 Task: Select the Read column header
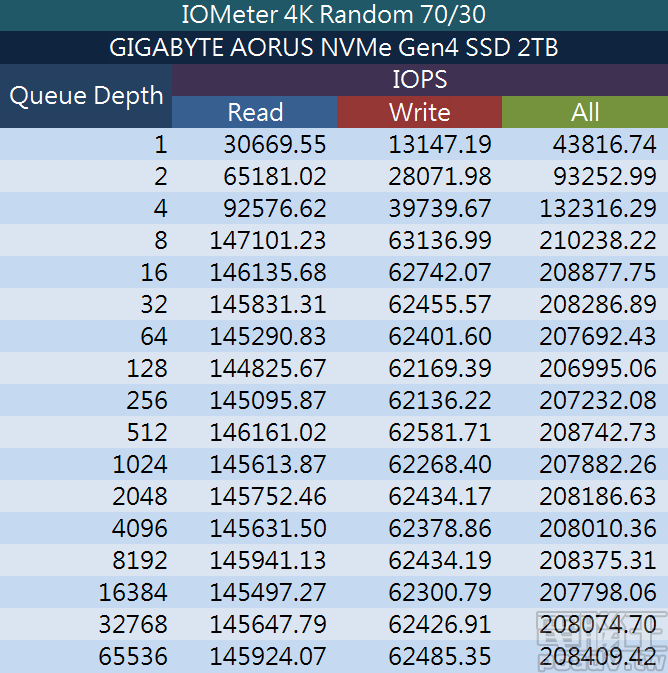[x=255, y=112]
